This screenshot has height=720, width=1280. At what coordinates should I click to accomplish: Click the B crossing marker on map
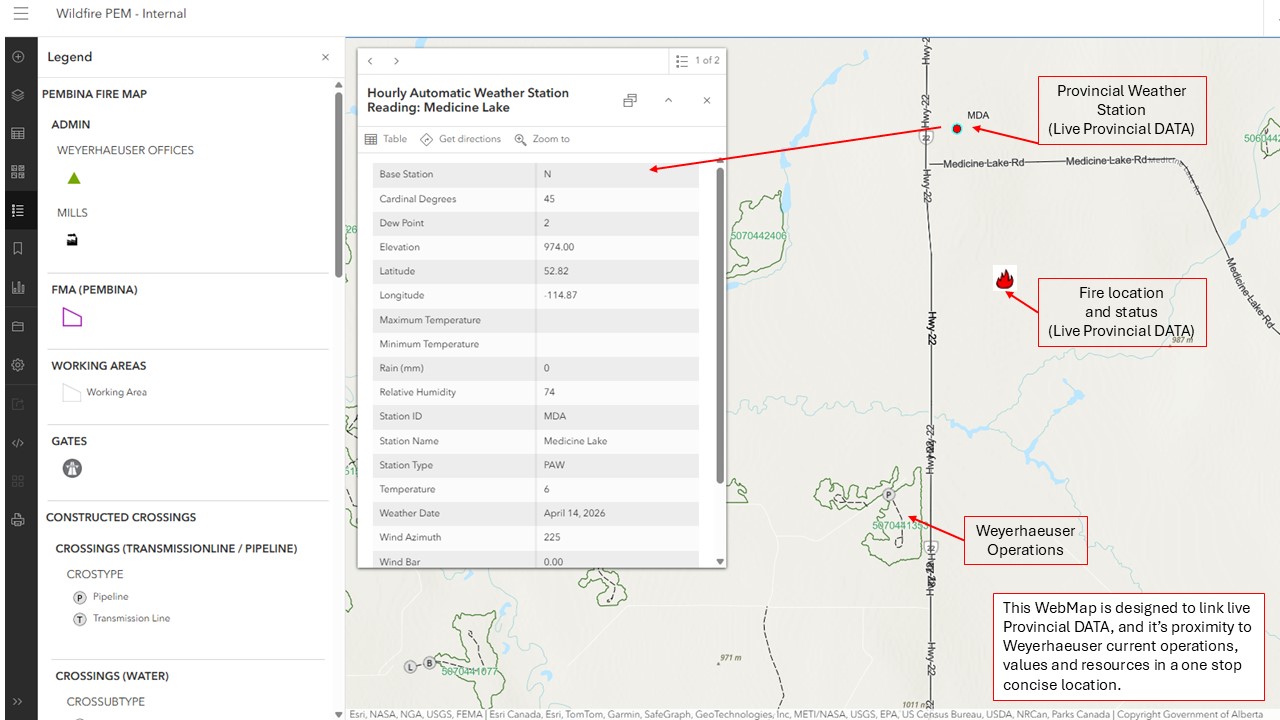(x=429, y=663)
